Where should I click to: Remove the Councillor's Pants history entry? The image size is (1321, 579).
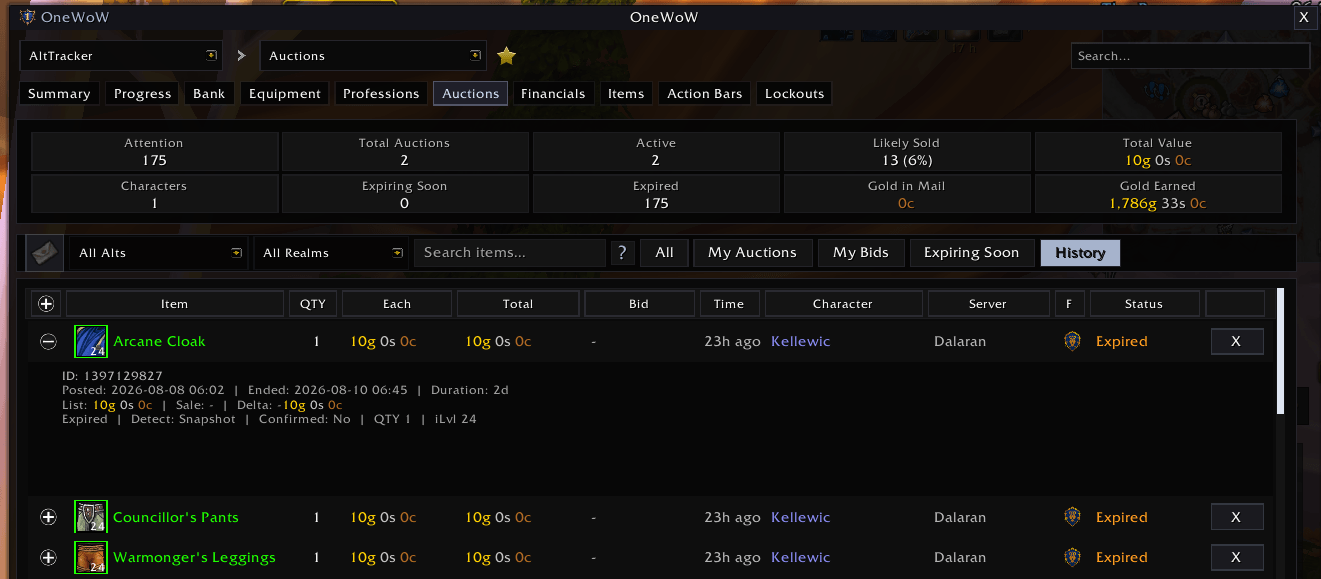point(1236,517)
